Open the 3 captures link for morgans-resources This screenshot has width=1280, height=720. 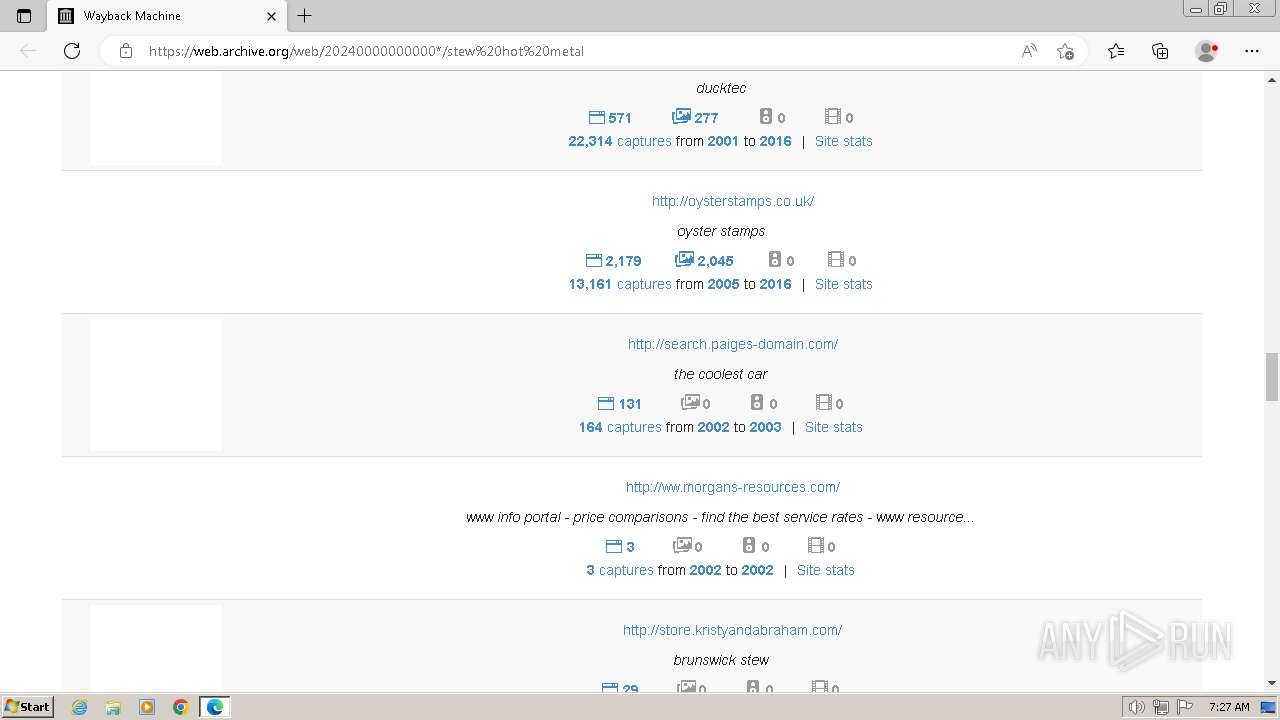[x=620, y=570]
